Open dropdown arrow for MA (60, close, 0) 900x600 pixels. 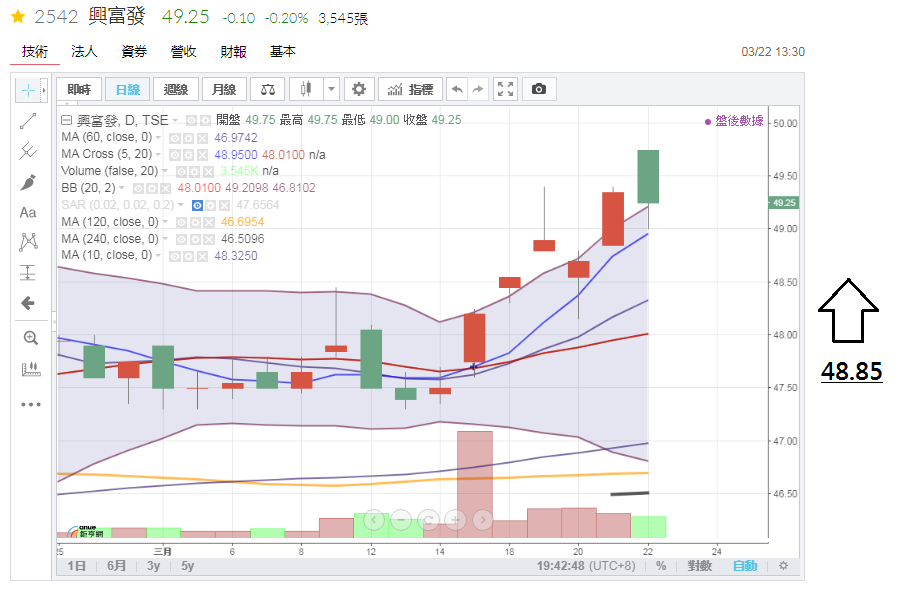pyautogui.click(x=158, y=138)
